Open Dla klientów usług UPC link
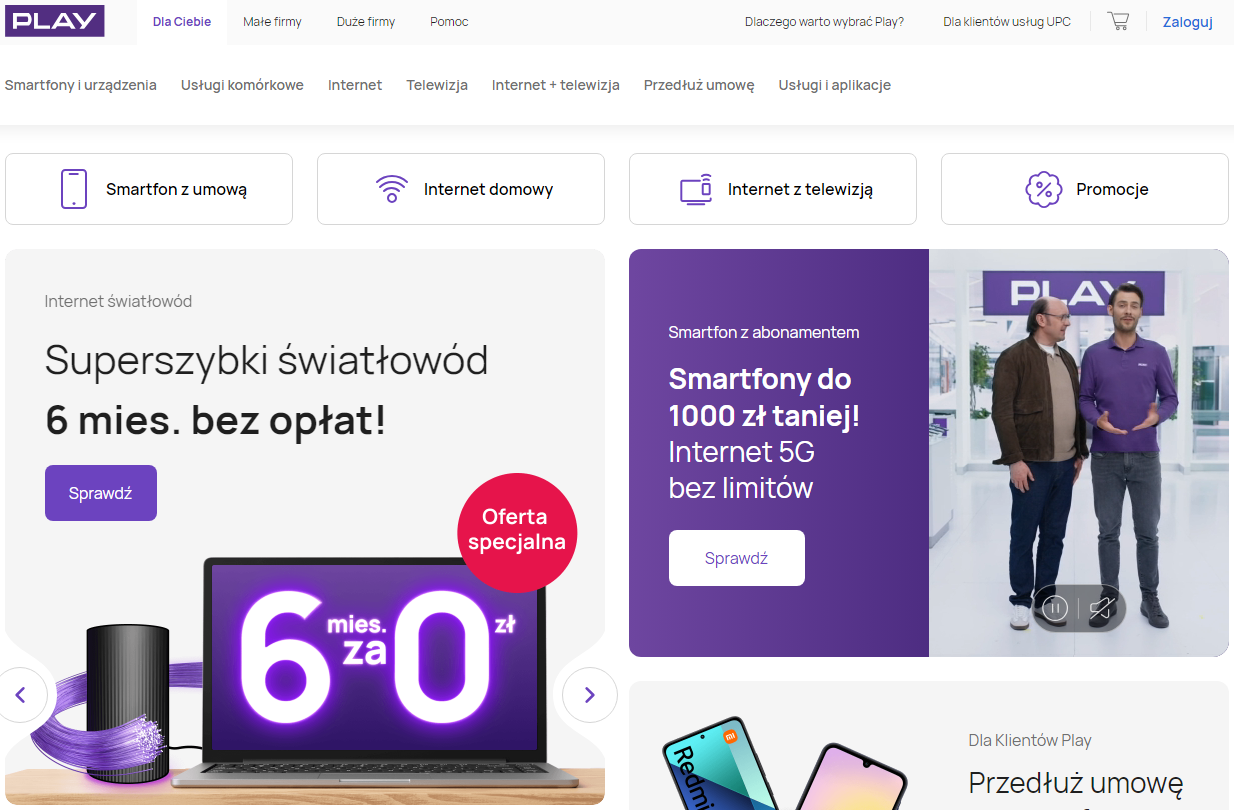Image resolution: width=1234 pixels, height=810 pixels. point(1007,22)
